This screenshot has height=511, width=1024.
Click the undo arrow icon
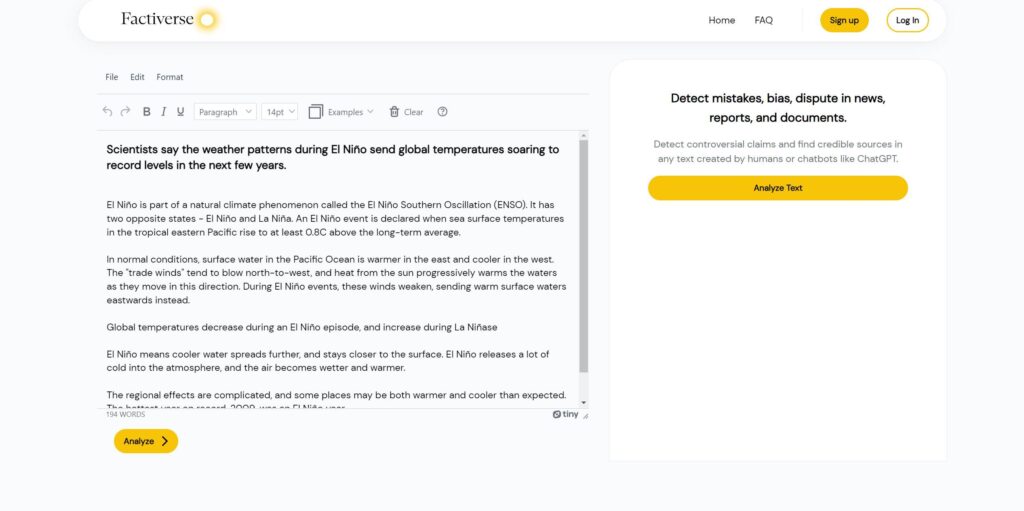pyautogui.click(x=108, y=112)
